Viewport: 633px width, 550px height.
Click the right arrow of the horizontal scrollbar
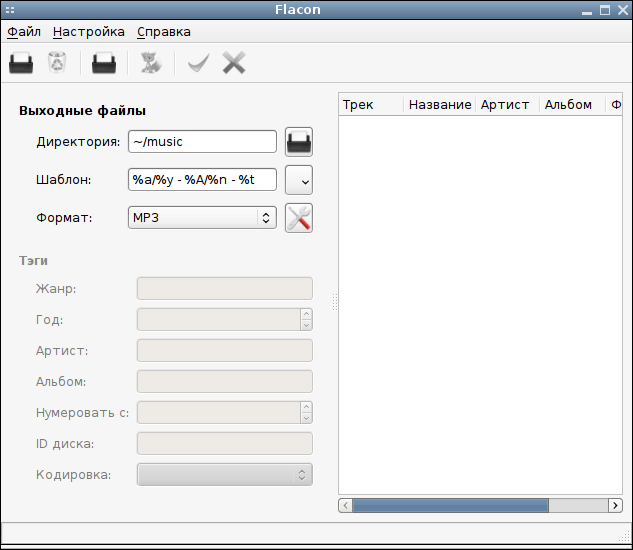pos(615,505)
